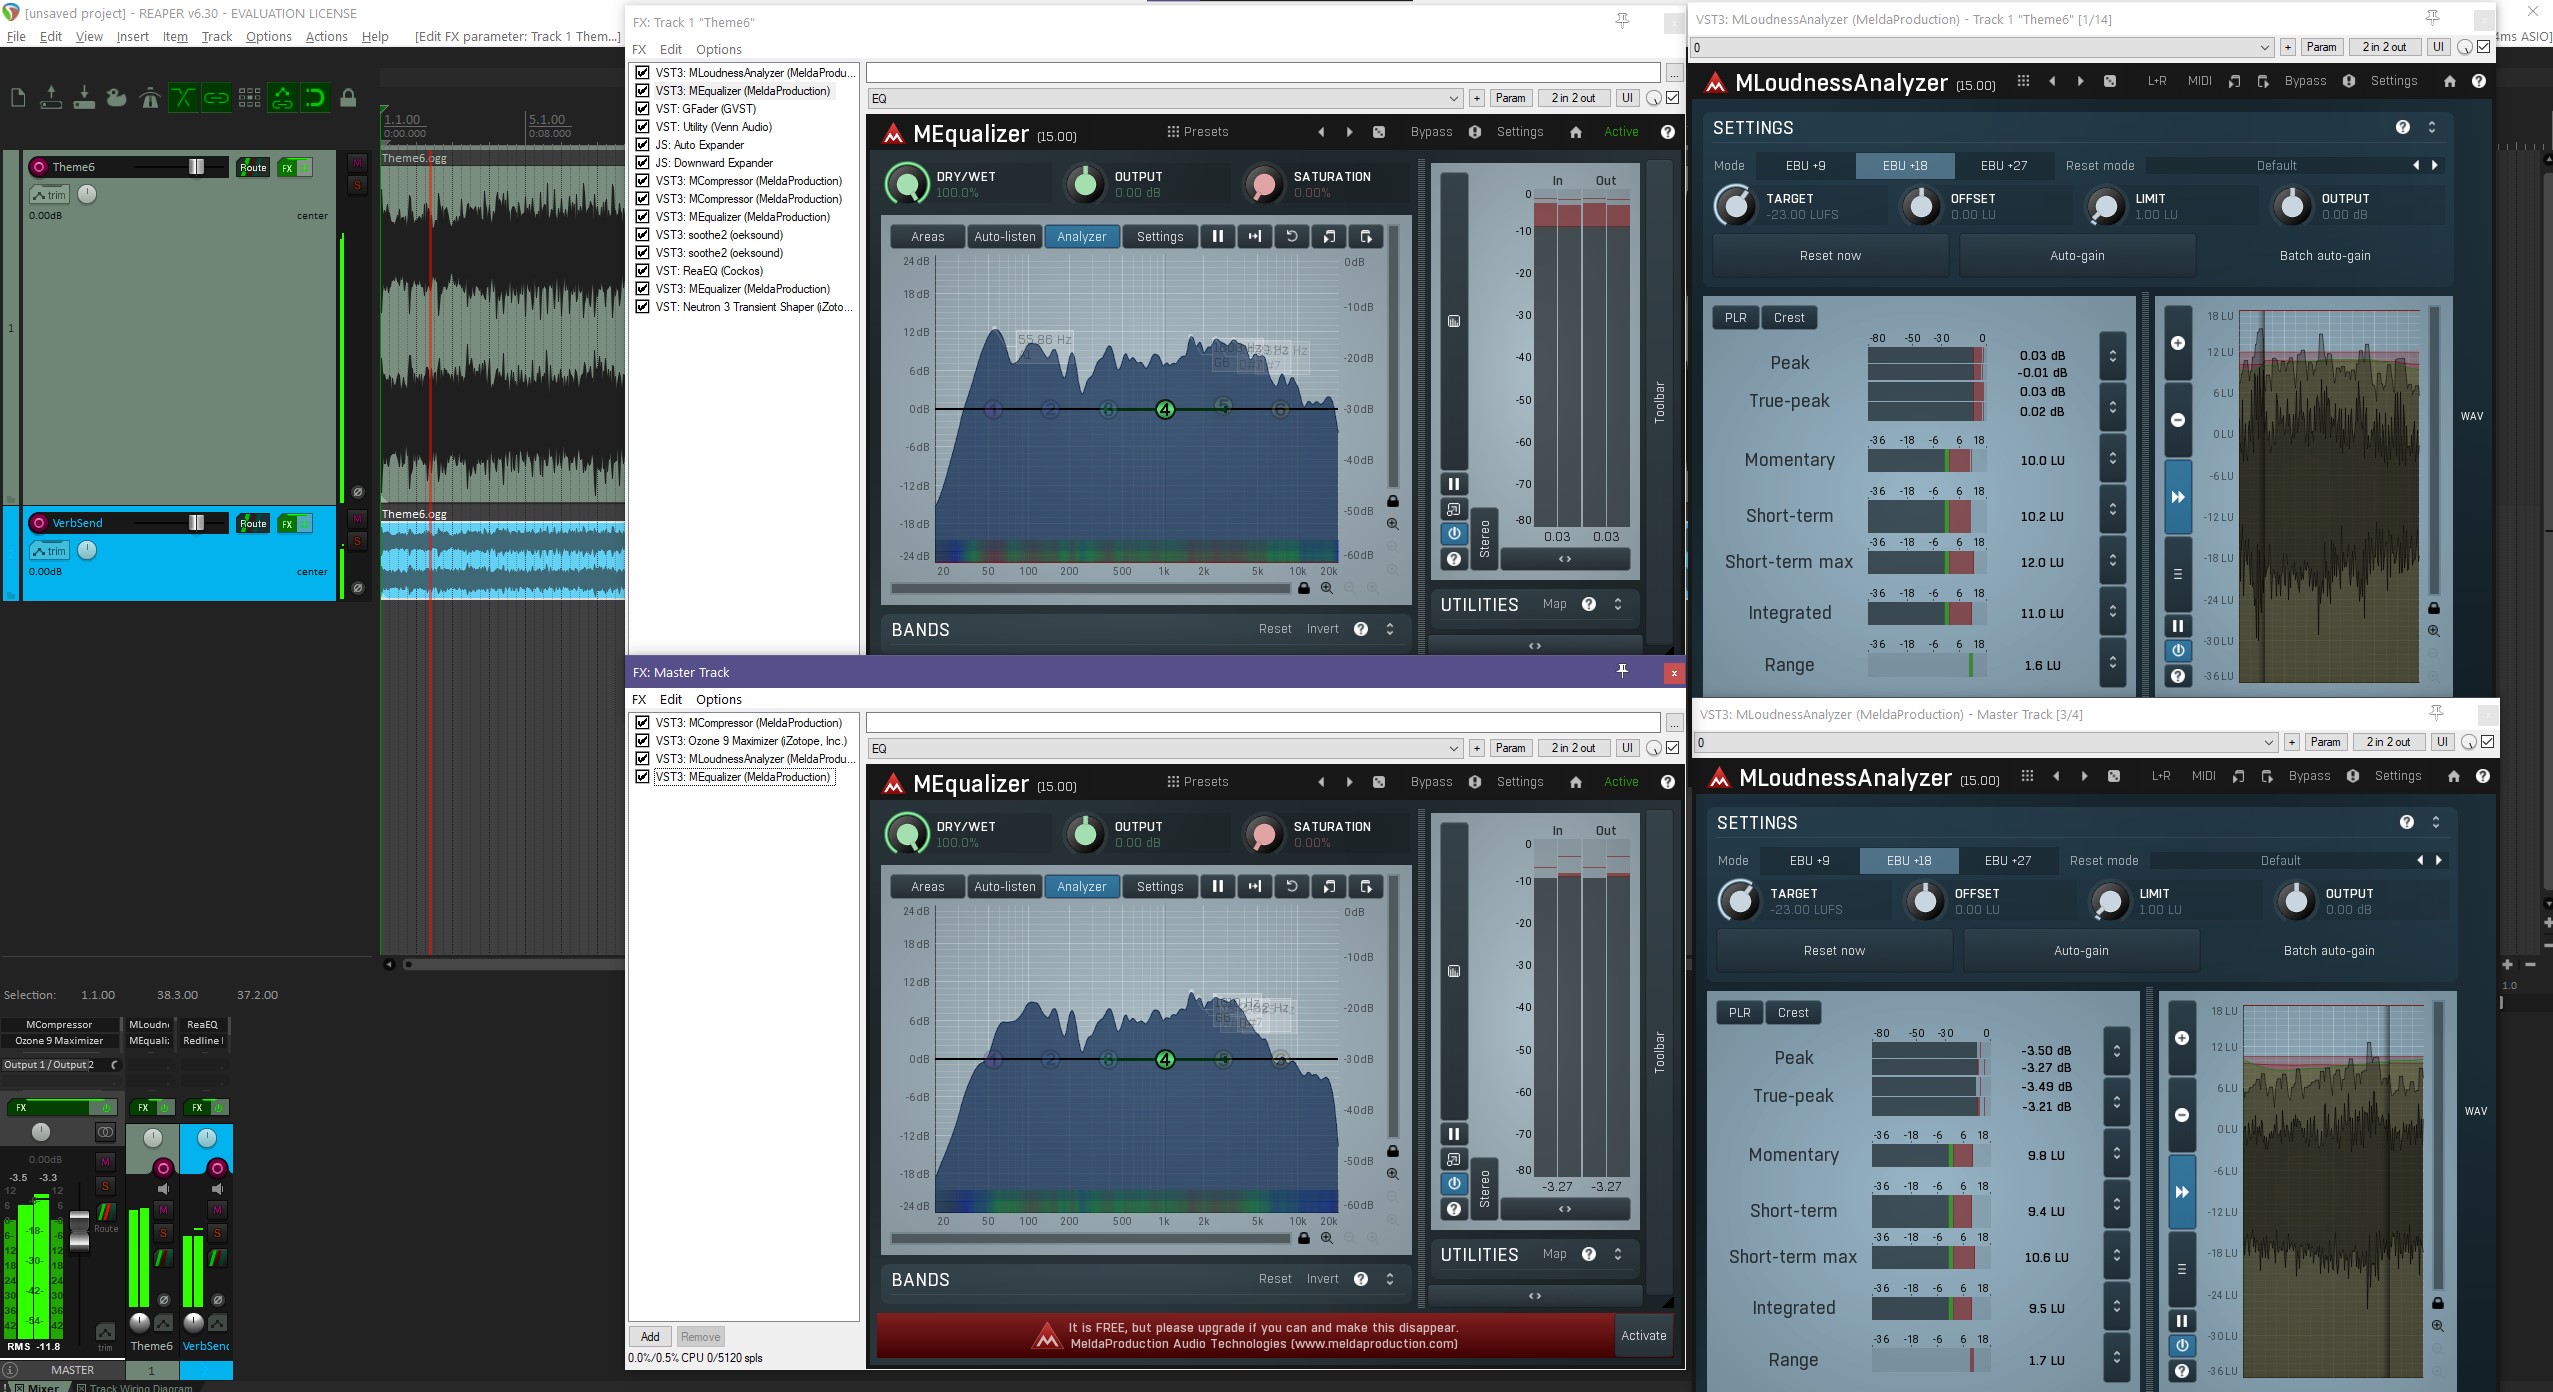
Task: Click the new project icon in REAPER's toolbar
Action: coord(18,98)
